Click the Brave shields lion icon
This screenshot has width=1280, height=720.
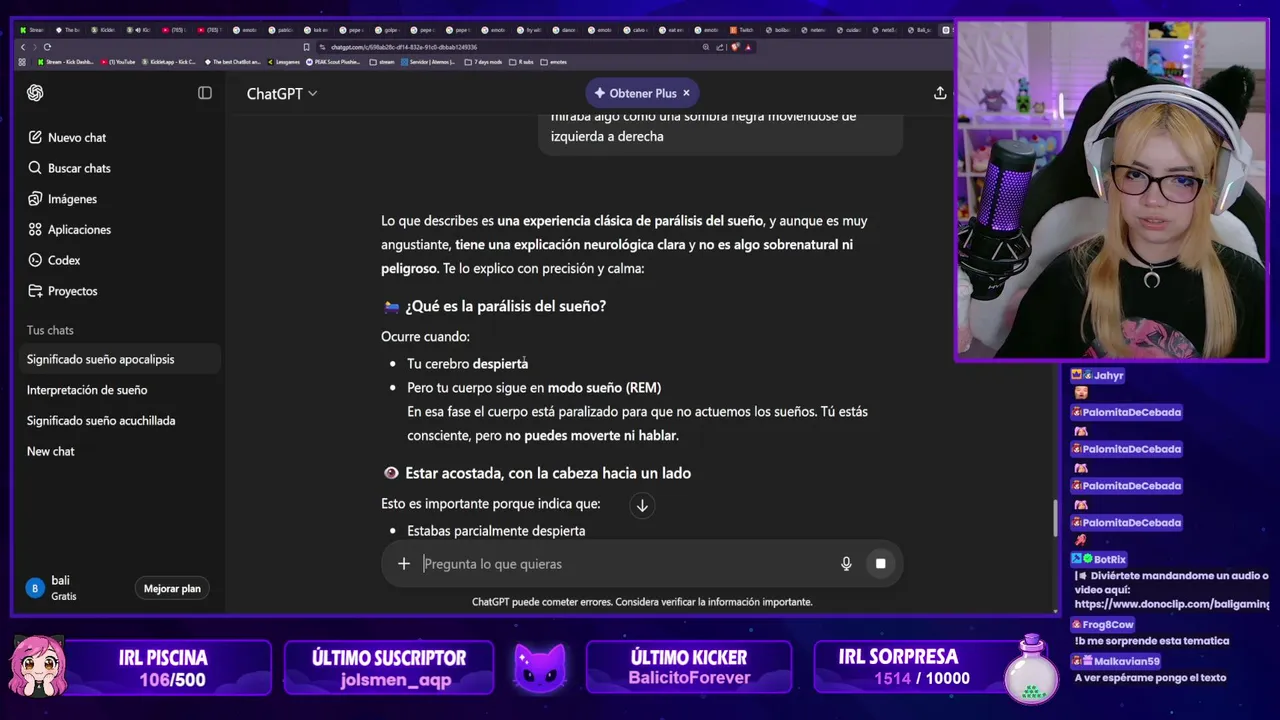click(735, 47)
